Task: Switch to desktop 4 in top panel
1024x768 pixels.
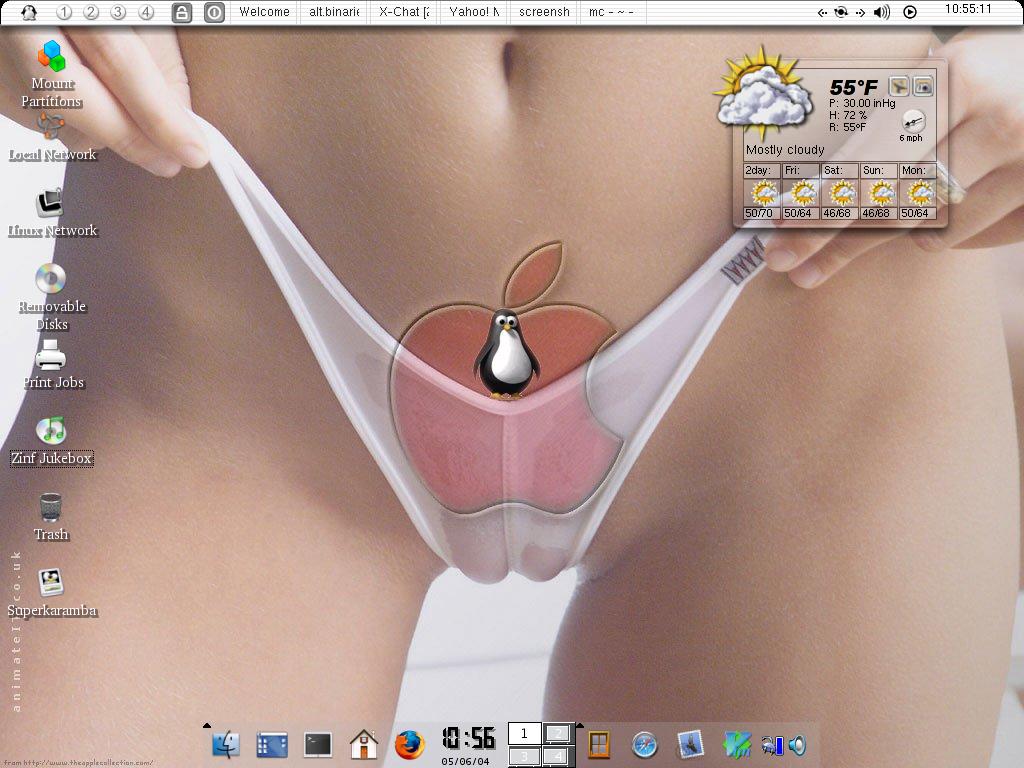Action: [x=146, y=12]
